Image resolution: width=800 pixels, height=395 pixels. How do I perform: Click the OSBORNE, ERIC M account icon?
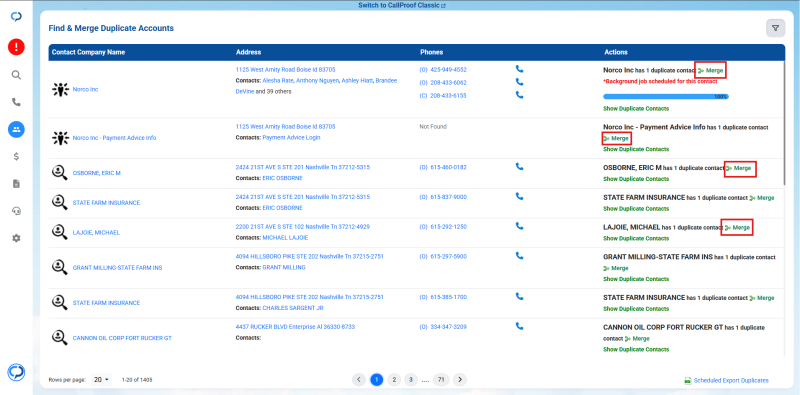click(60, 173)
